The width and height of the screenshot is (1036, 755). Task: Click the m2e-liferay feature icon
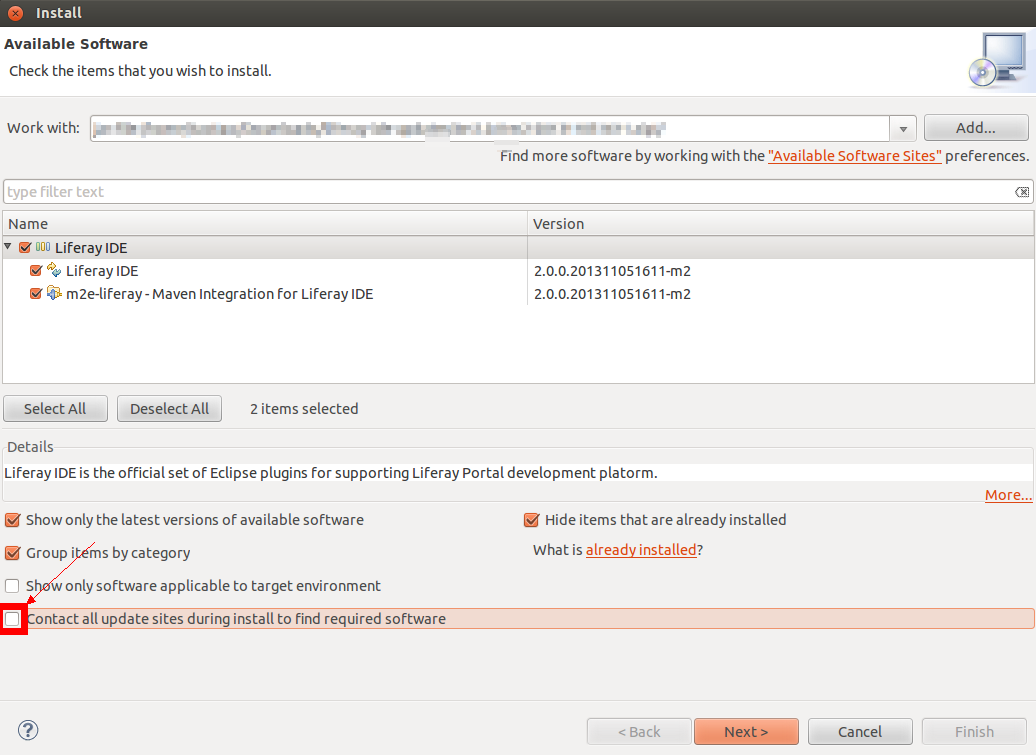point(55,294)
